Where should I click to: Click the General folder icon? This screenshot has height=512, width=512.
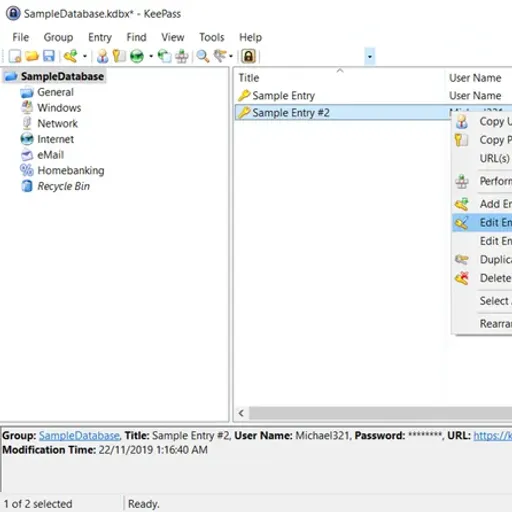[x=27, y=92]
